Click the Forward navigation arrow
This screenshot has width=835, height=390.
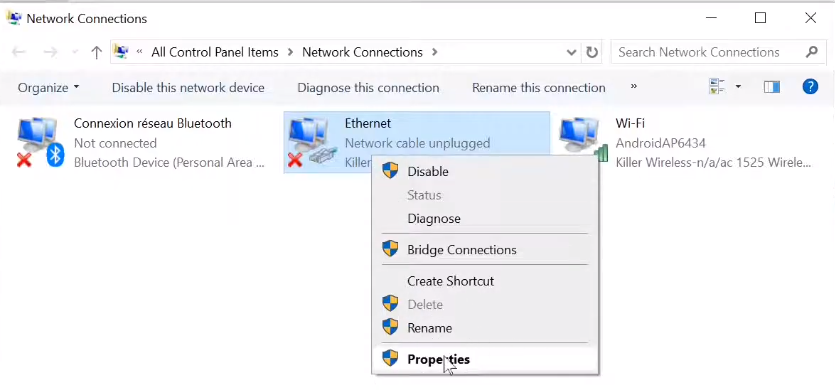[50, 52]
